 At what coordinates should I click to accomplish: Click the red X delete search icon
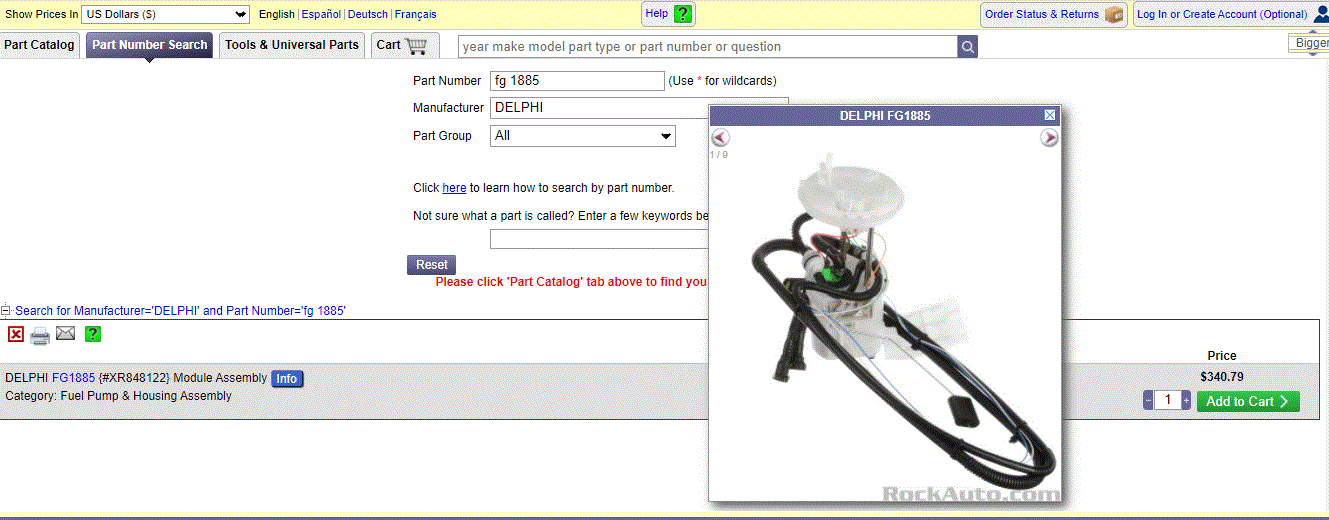click(16, 334)
